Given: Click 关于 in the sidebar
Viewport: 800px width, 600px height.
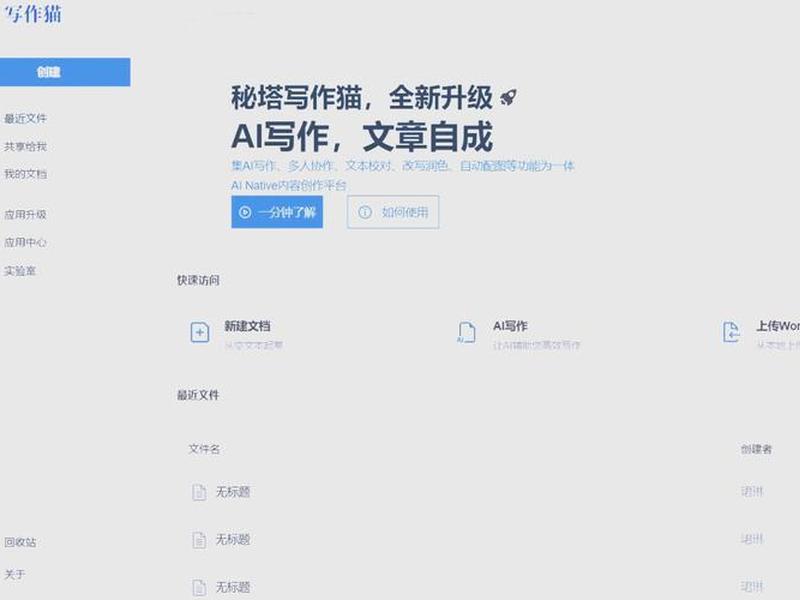Looking at the screenshot, I should click(15, 574).
